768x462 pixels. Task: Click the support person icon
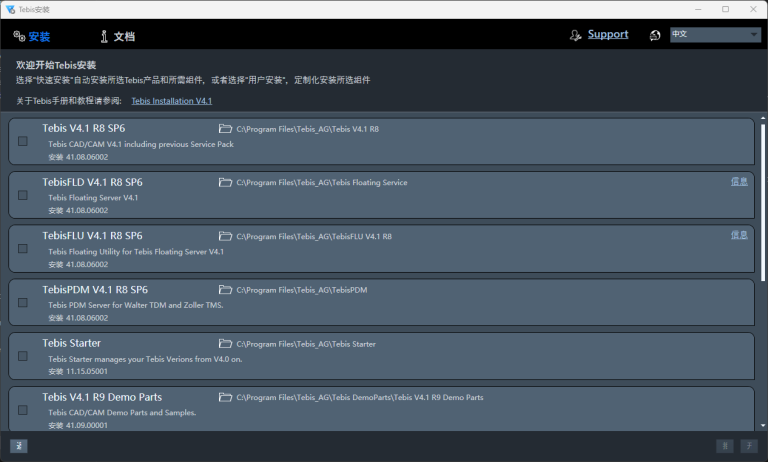(575, 35)
